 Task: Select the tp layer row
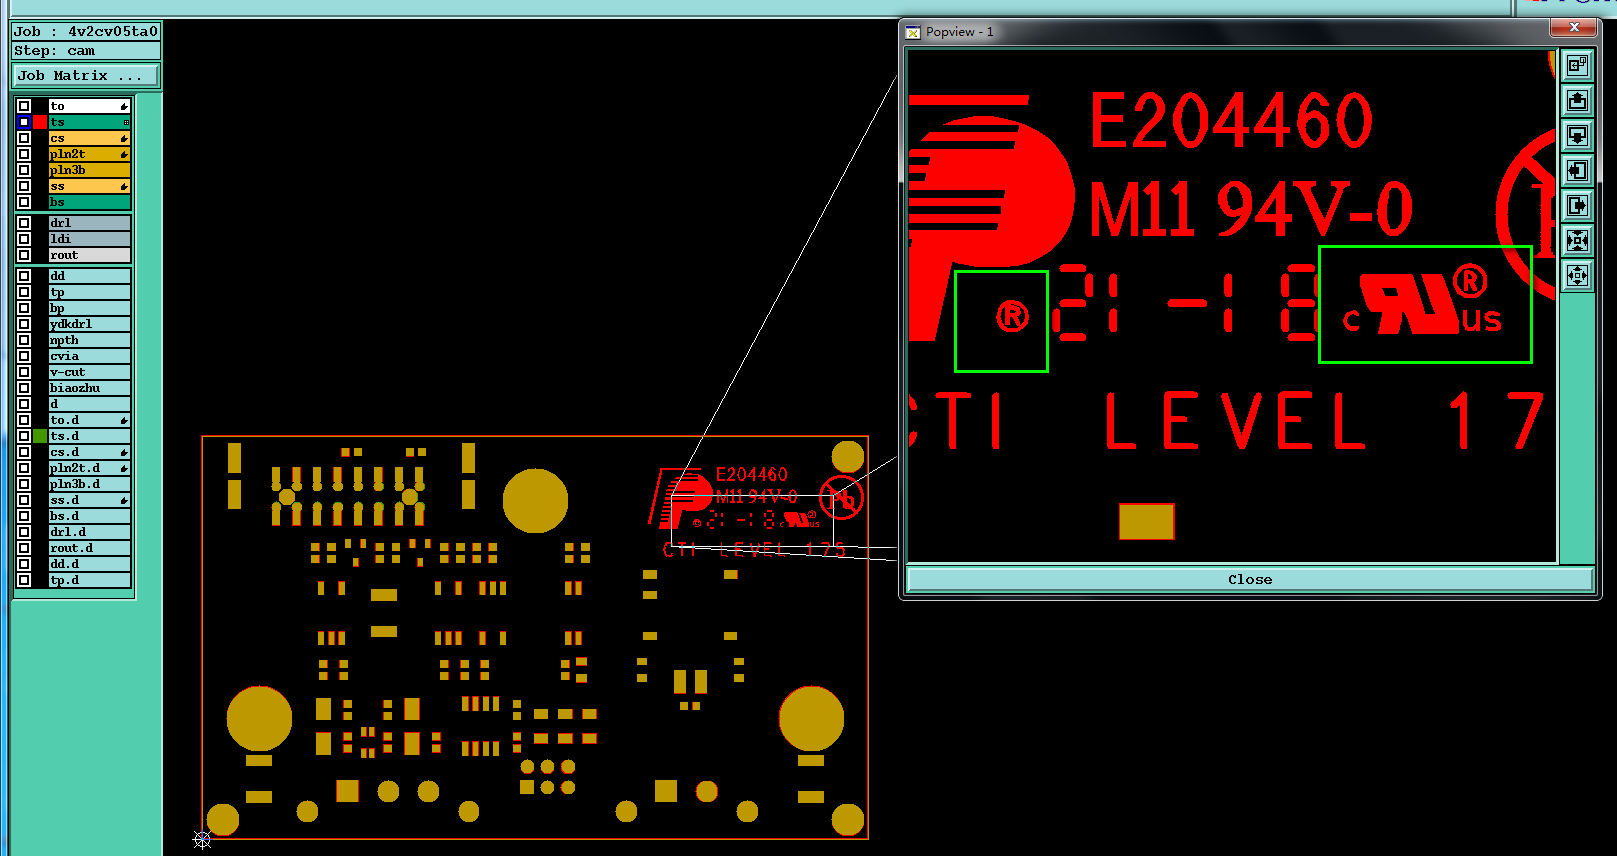pyautogui.click(x=90, y=292)
